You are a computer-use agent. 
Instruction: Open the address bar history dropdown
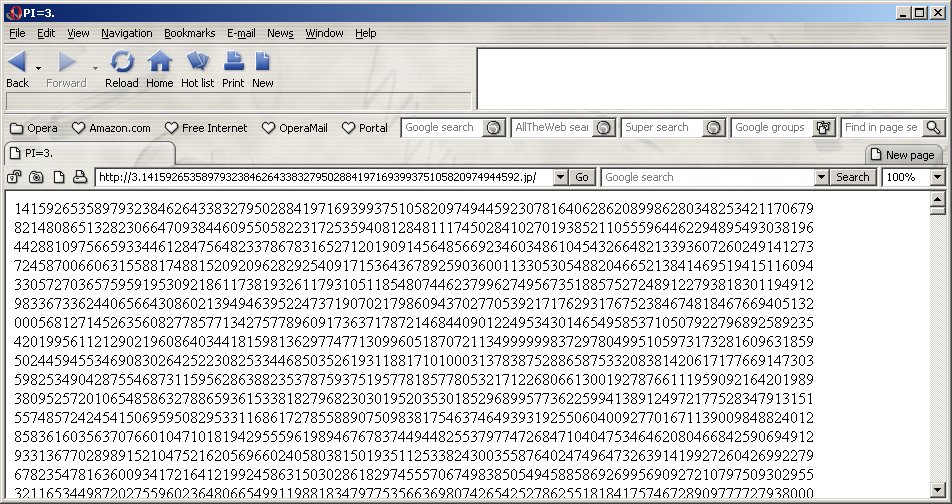560,177
